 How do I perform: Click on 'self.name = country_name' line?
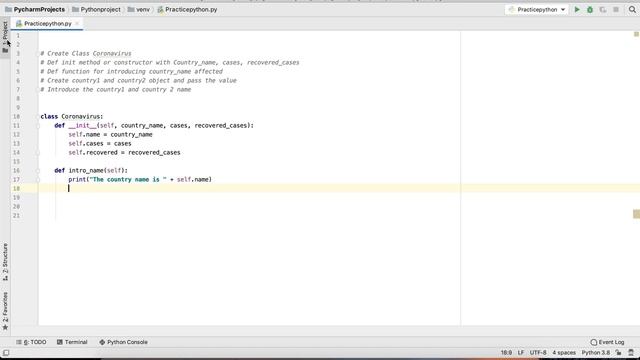coord(110,135)
